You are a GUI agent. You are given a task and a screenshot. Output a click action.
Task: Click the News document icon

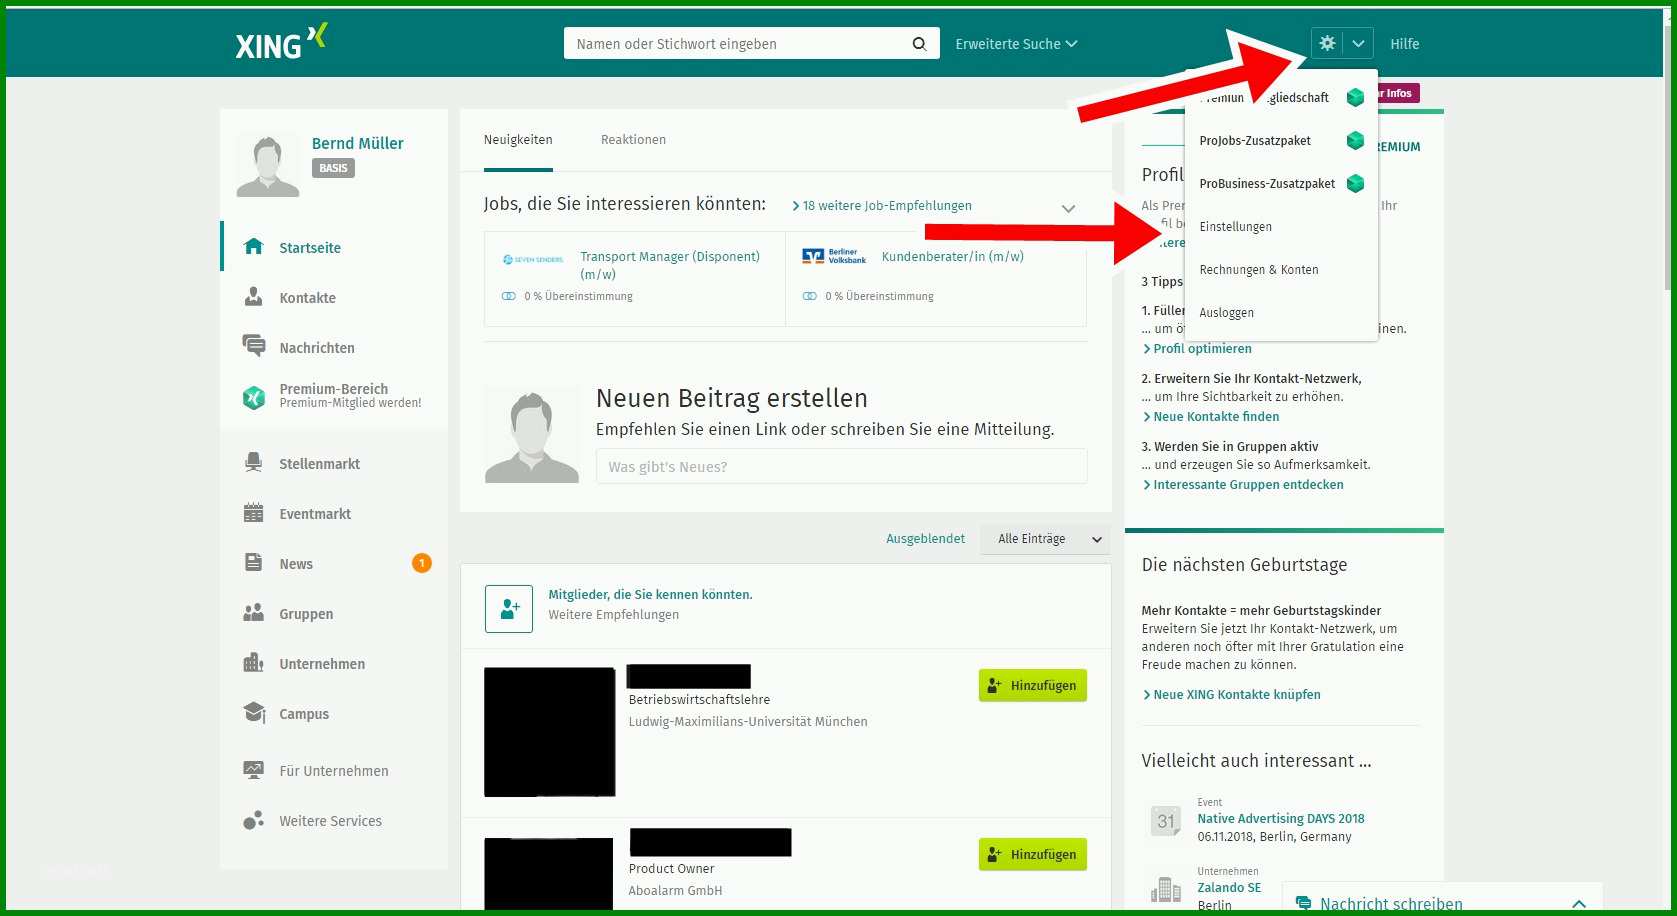point(254,563)
